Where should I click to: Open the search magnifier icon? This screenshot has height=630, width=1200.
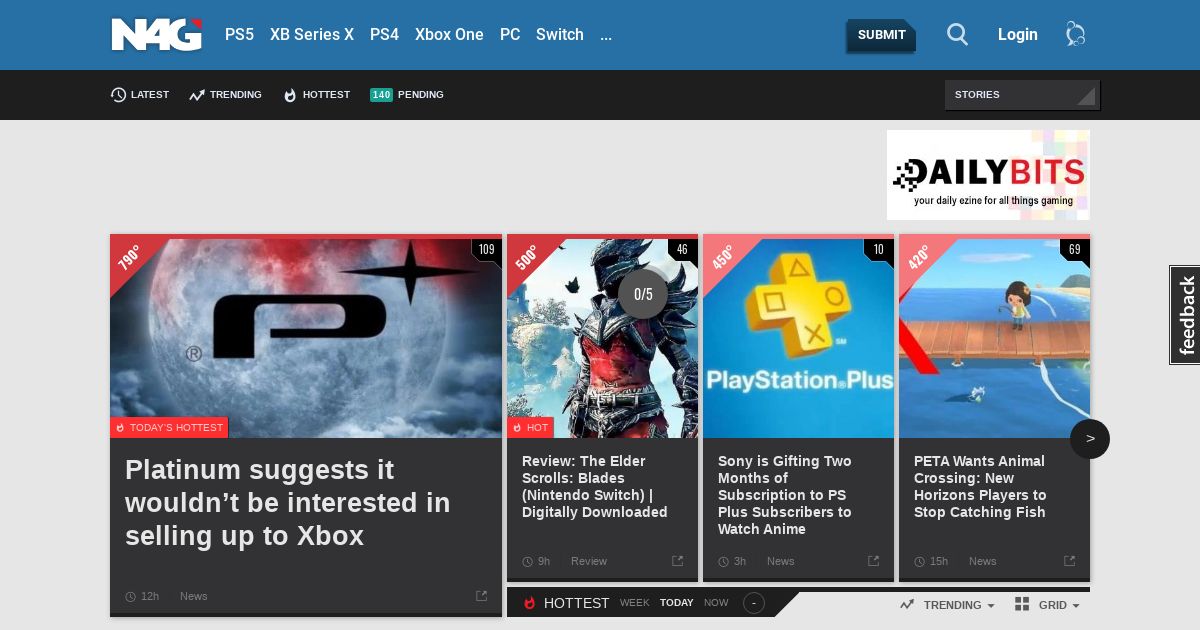(x=957, y=35)
